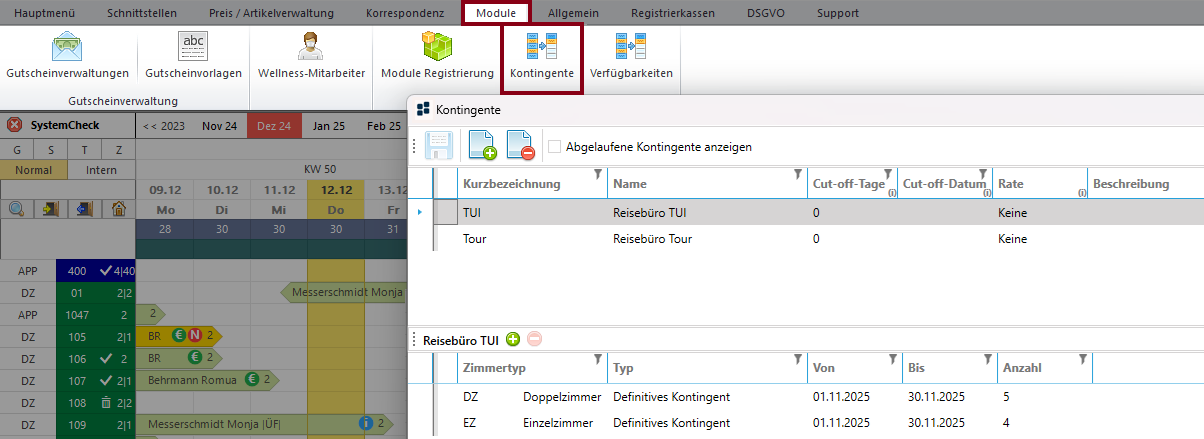Viewport: 1204px width, 439px height.
Task: Open filter for Kurzbezeichnung column
Action: coord(598,175)
